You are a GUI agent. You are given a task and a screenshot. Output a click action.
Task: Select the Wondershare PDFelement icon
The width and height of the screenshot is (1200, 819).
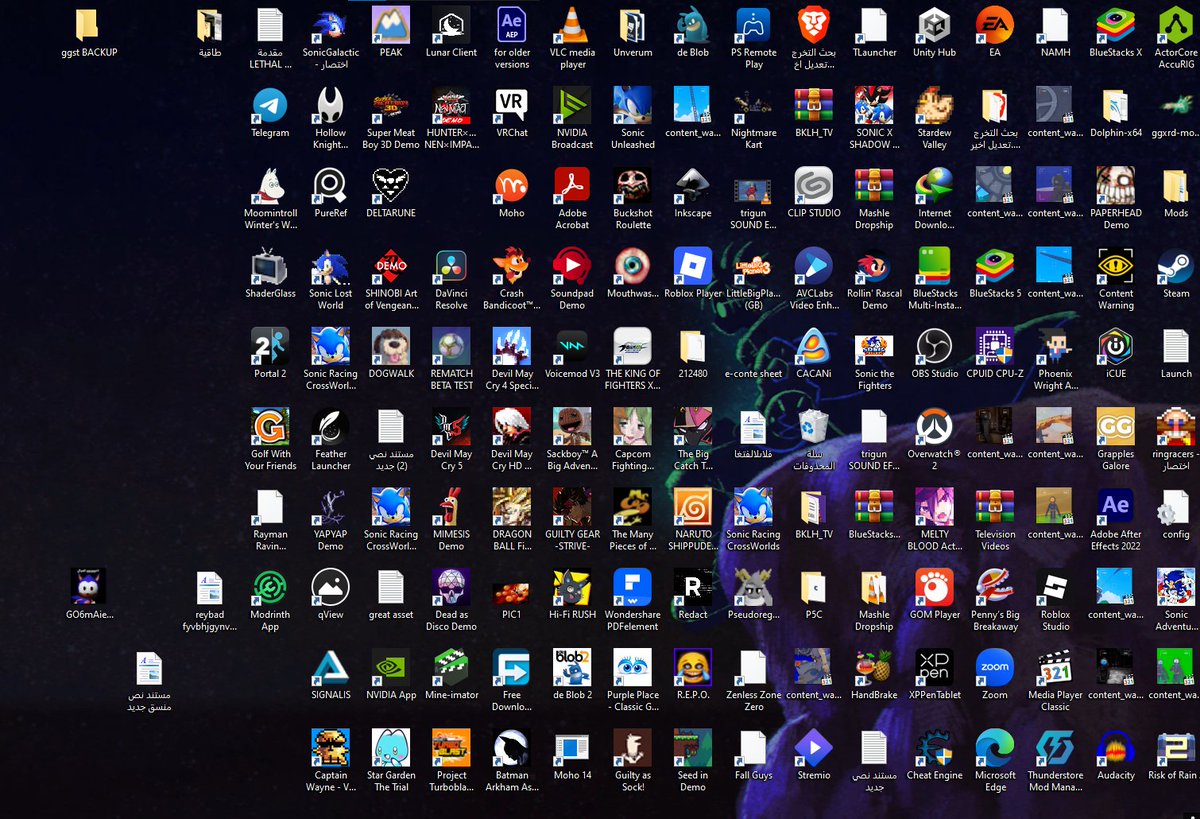pyautogui.click(x=632, y=587)
